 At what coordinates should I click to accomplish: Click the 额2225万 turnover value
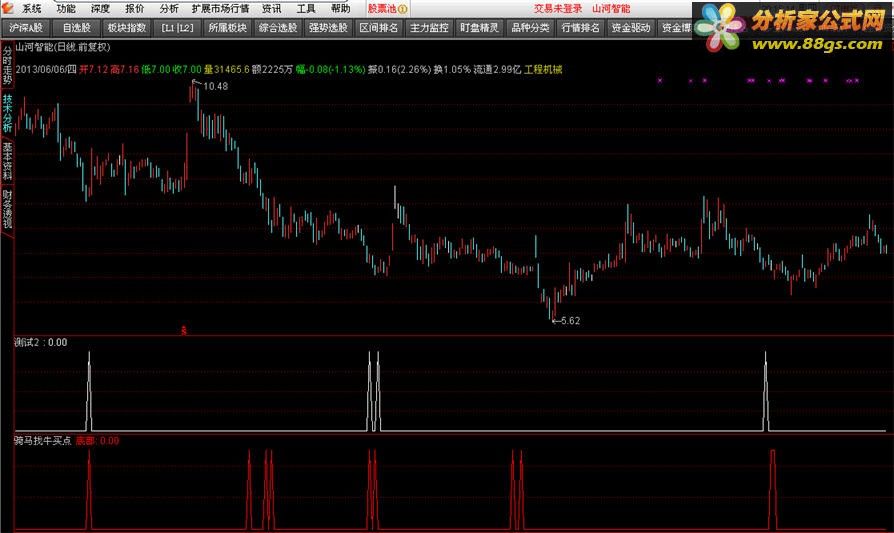272,70
